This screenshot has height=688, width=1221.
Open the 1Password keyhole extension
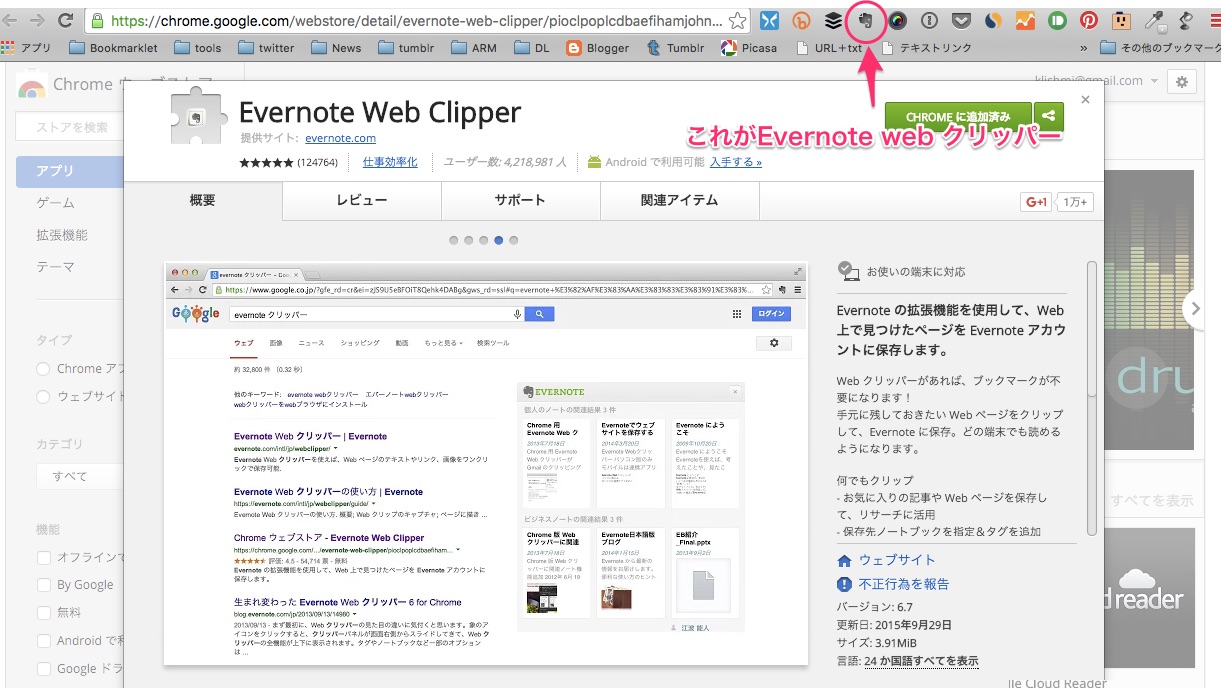pyautogui.click(x=929, y=20)
